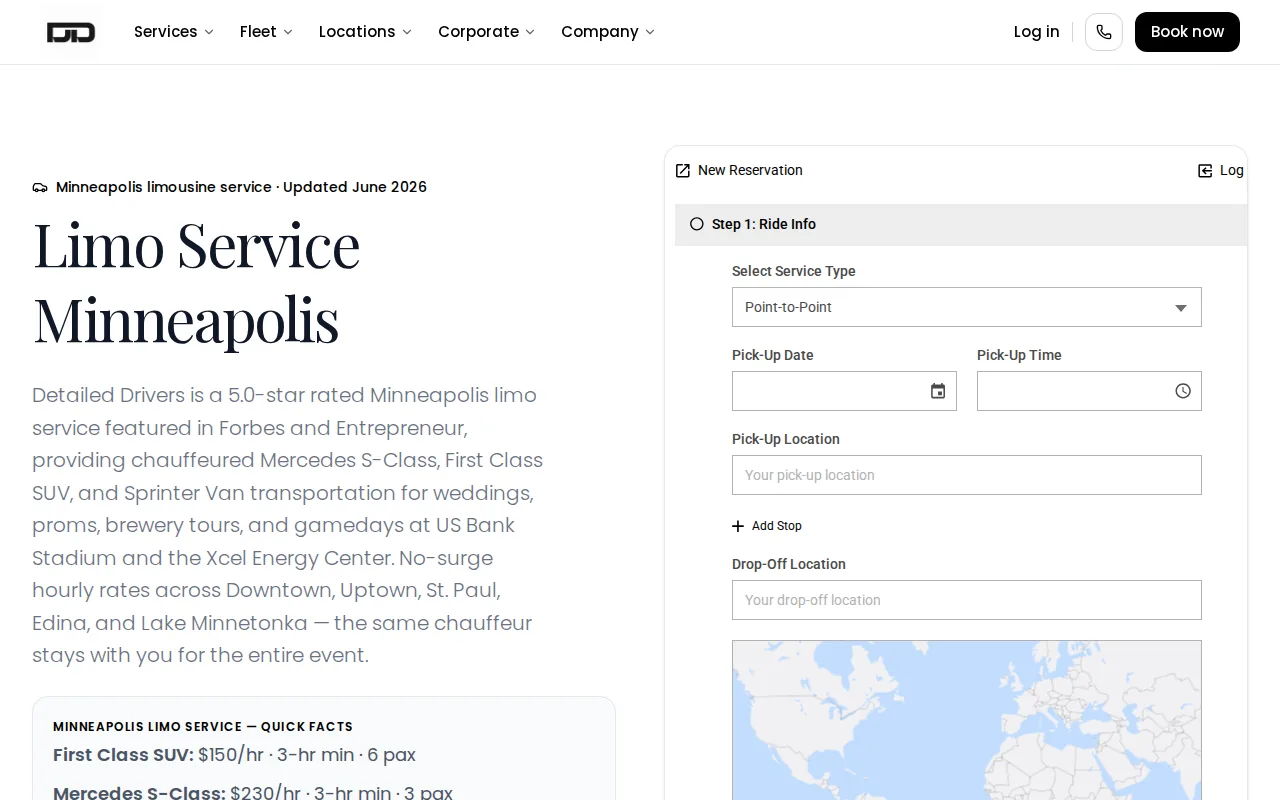Click the world map preview
The height and width of the screenshot is (800, 1280).
[x=967, y=720]
